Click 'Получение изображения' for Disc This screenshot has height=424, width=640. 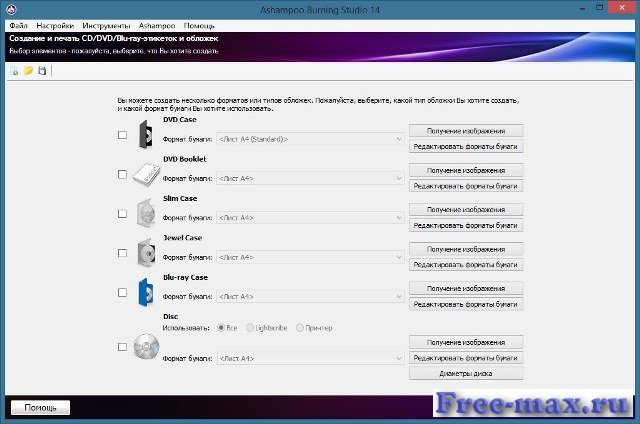pyautogui.click(x=466, y=342)
